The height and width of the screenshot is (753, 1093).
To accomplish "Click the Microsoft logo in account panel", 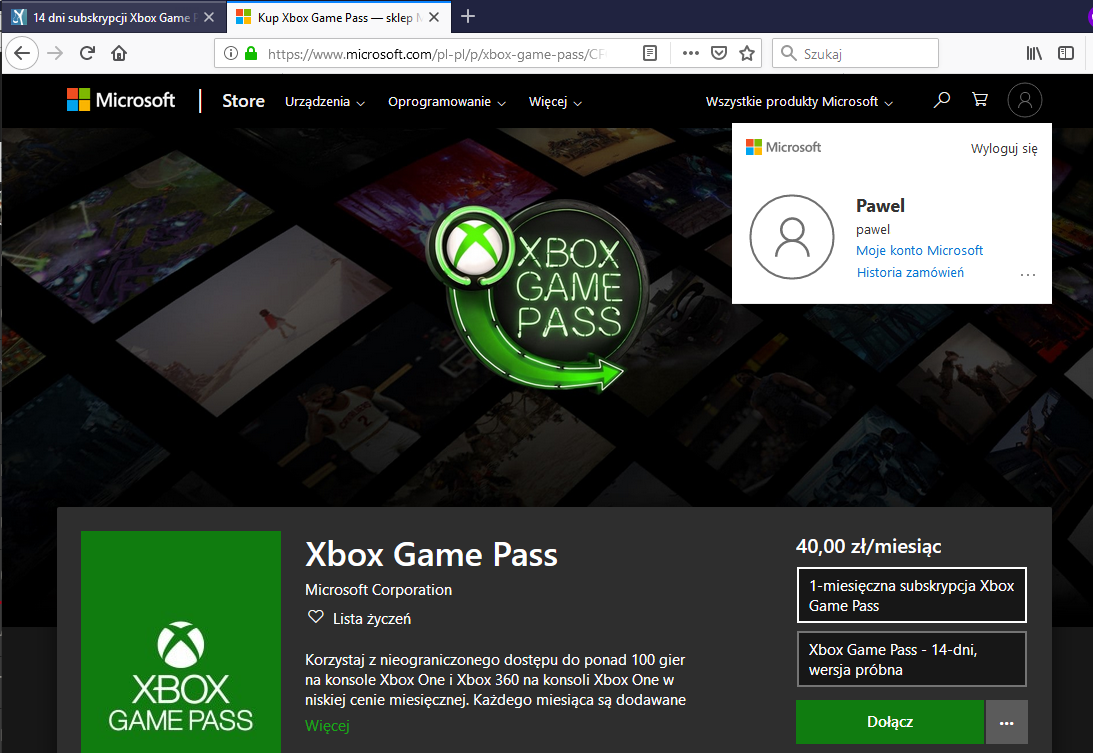I will tap(784, 147).
